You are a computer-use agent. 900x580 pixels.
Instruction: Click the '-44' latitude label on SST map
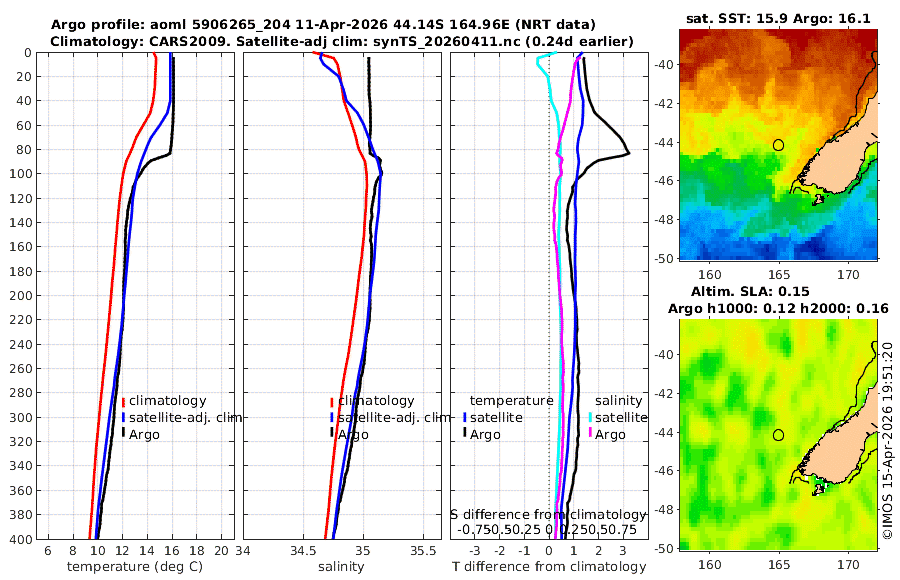(665, 142)
